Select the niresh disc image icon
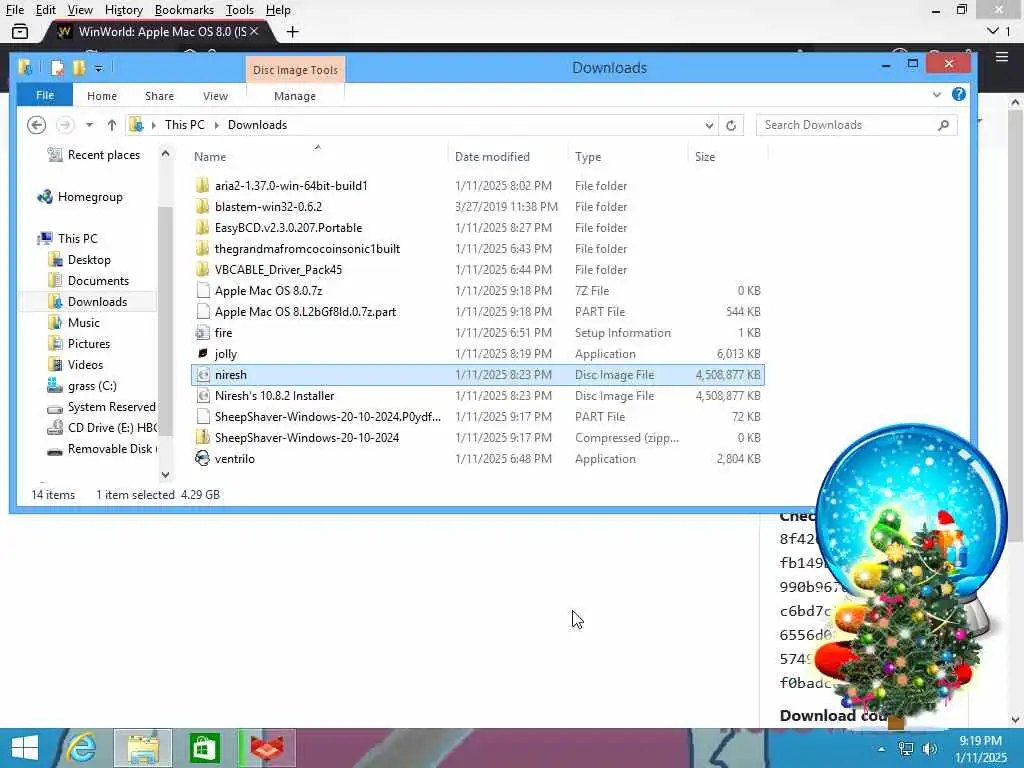This screenshot has width=1024, height=768. coord(203,375)
